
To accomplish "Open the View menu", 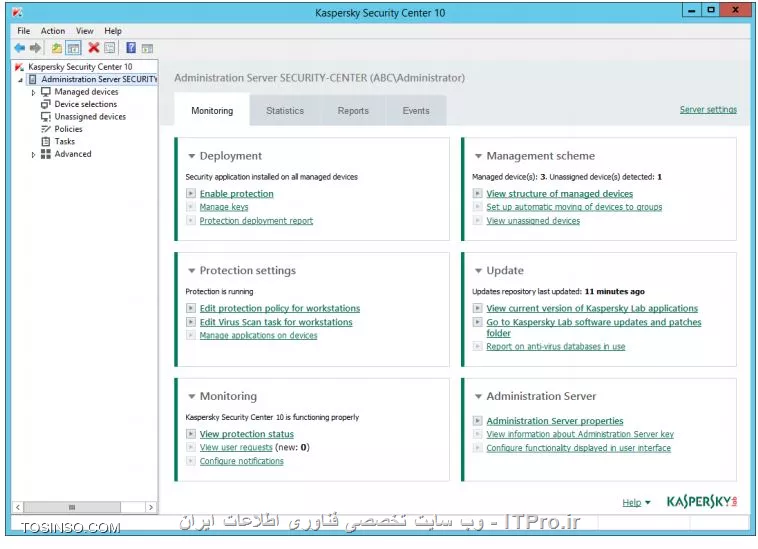I will [85, 31].
